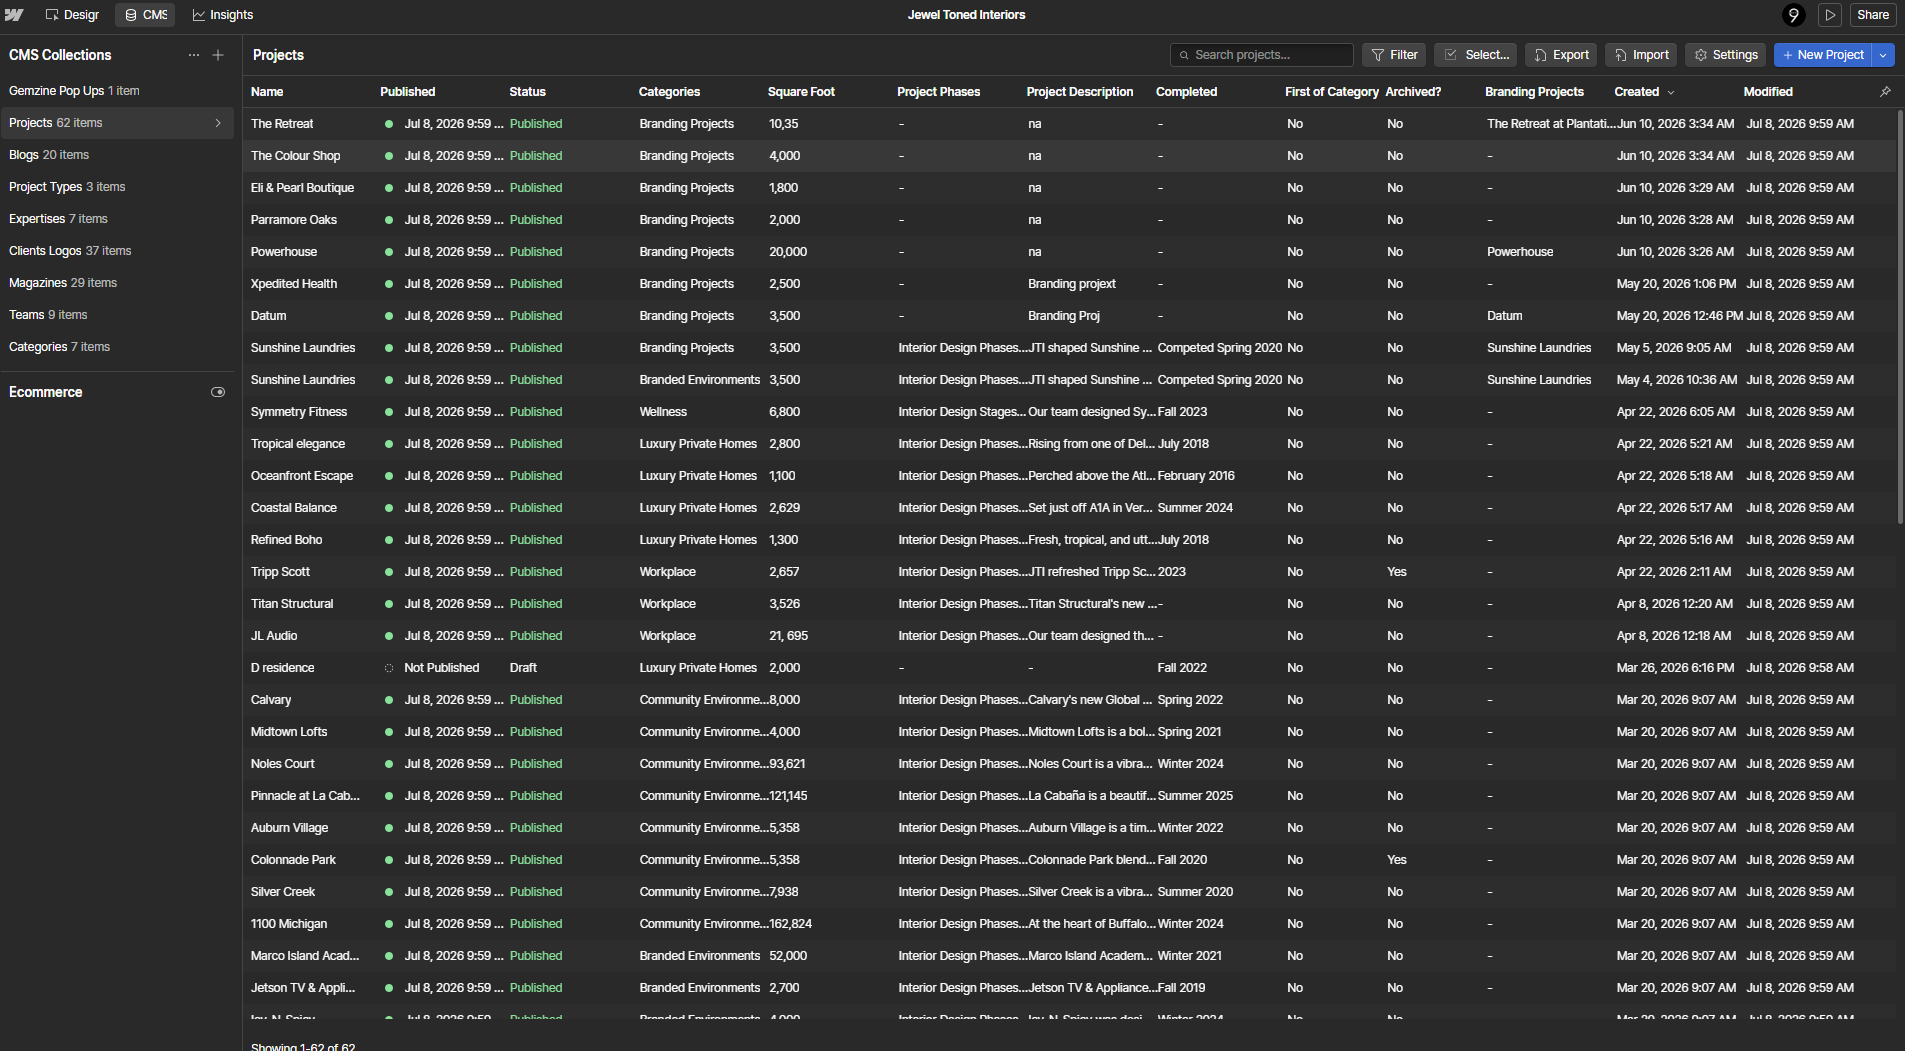1905x1051 pixels.
Task: Sort by the Categories column header
Action: tap(669, 92)
